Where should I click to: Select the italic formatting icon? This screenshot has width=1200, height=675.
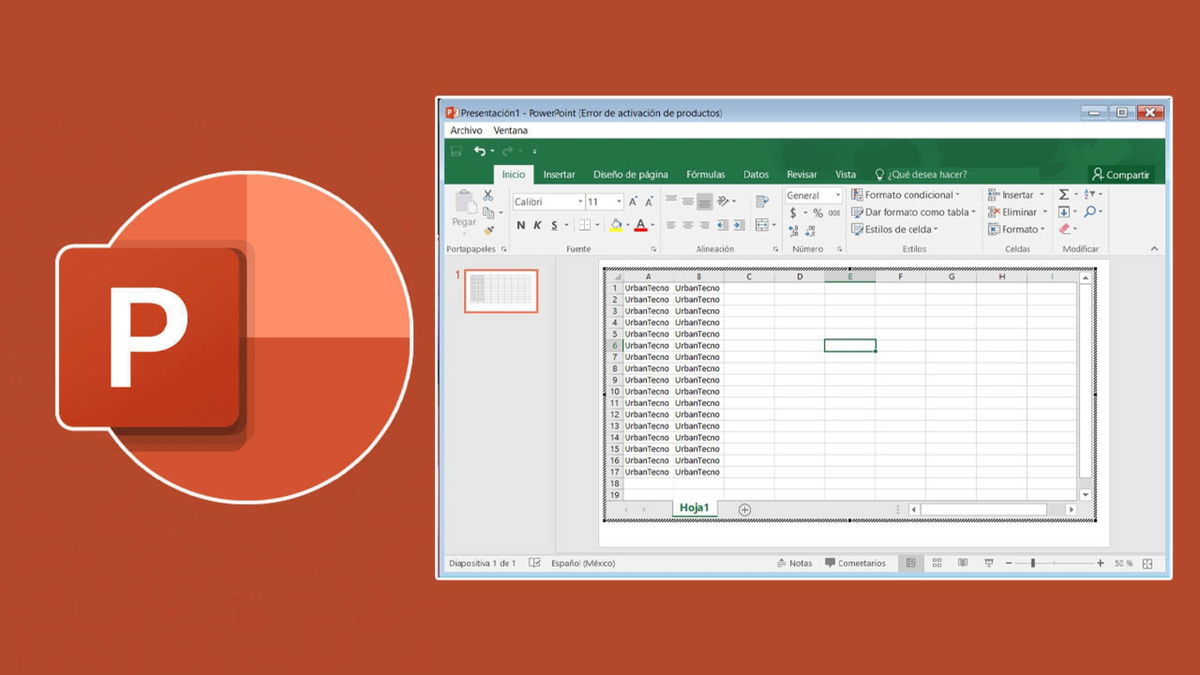(538, 224)
